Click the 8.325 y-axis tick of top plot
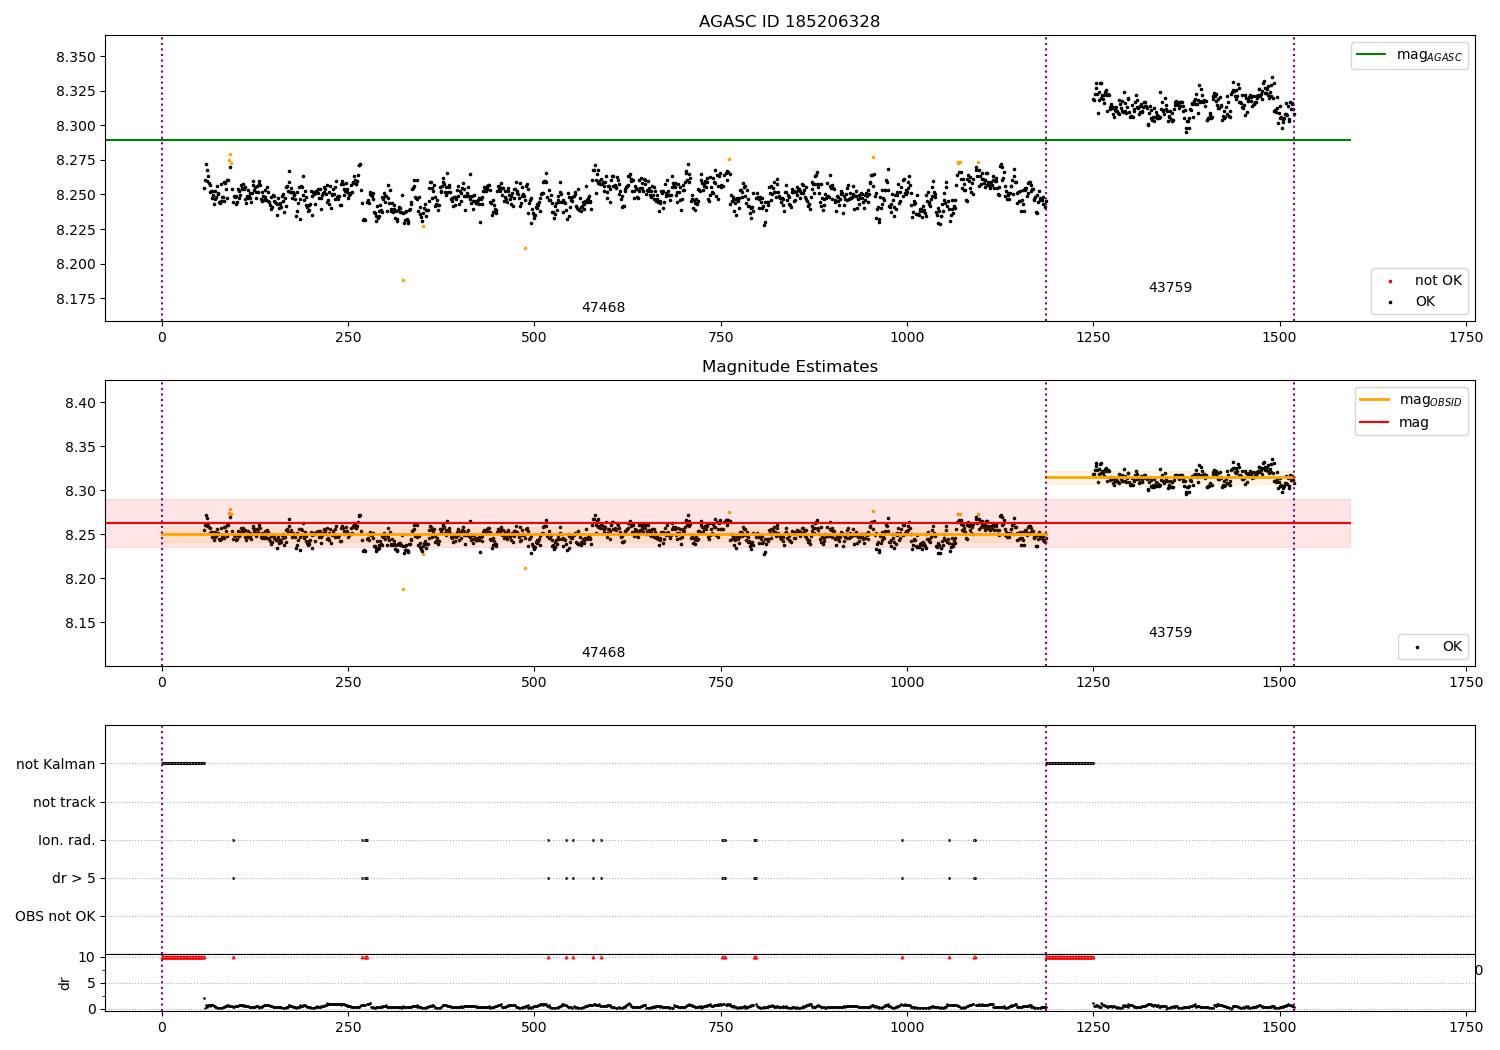This screenshot has height=1050, width=1500. 76,92
